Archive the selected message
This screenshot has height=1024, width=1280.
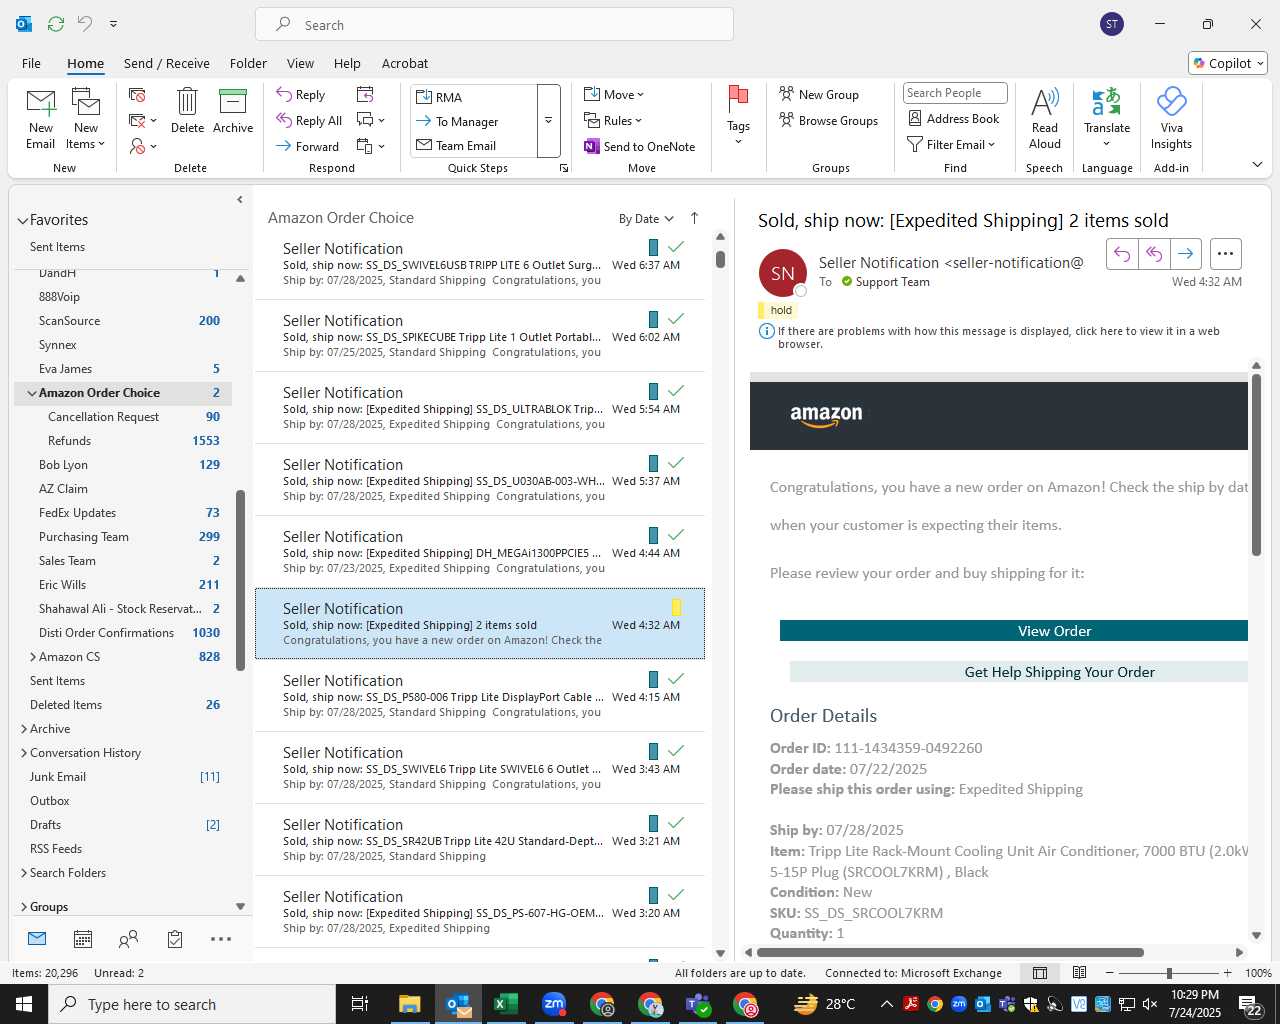tap(233, 111)
